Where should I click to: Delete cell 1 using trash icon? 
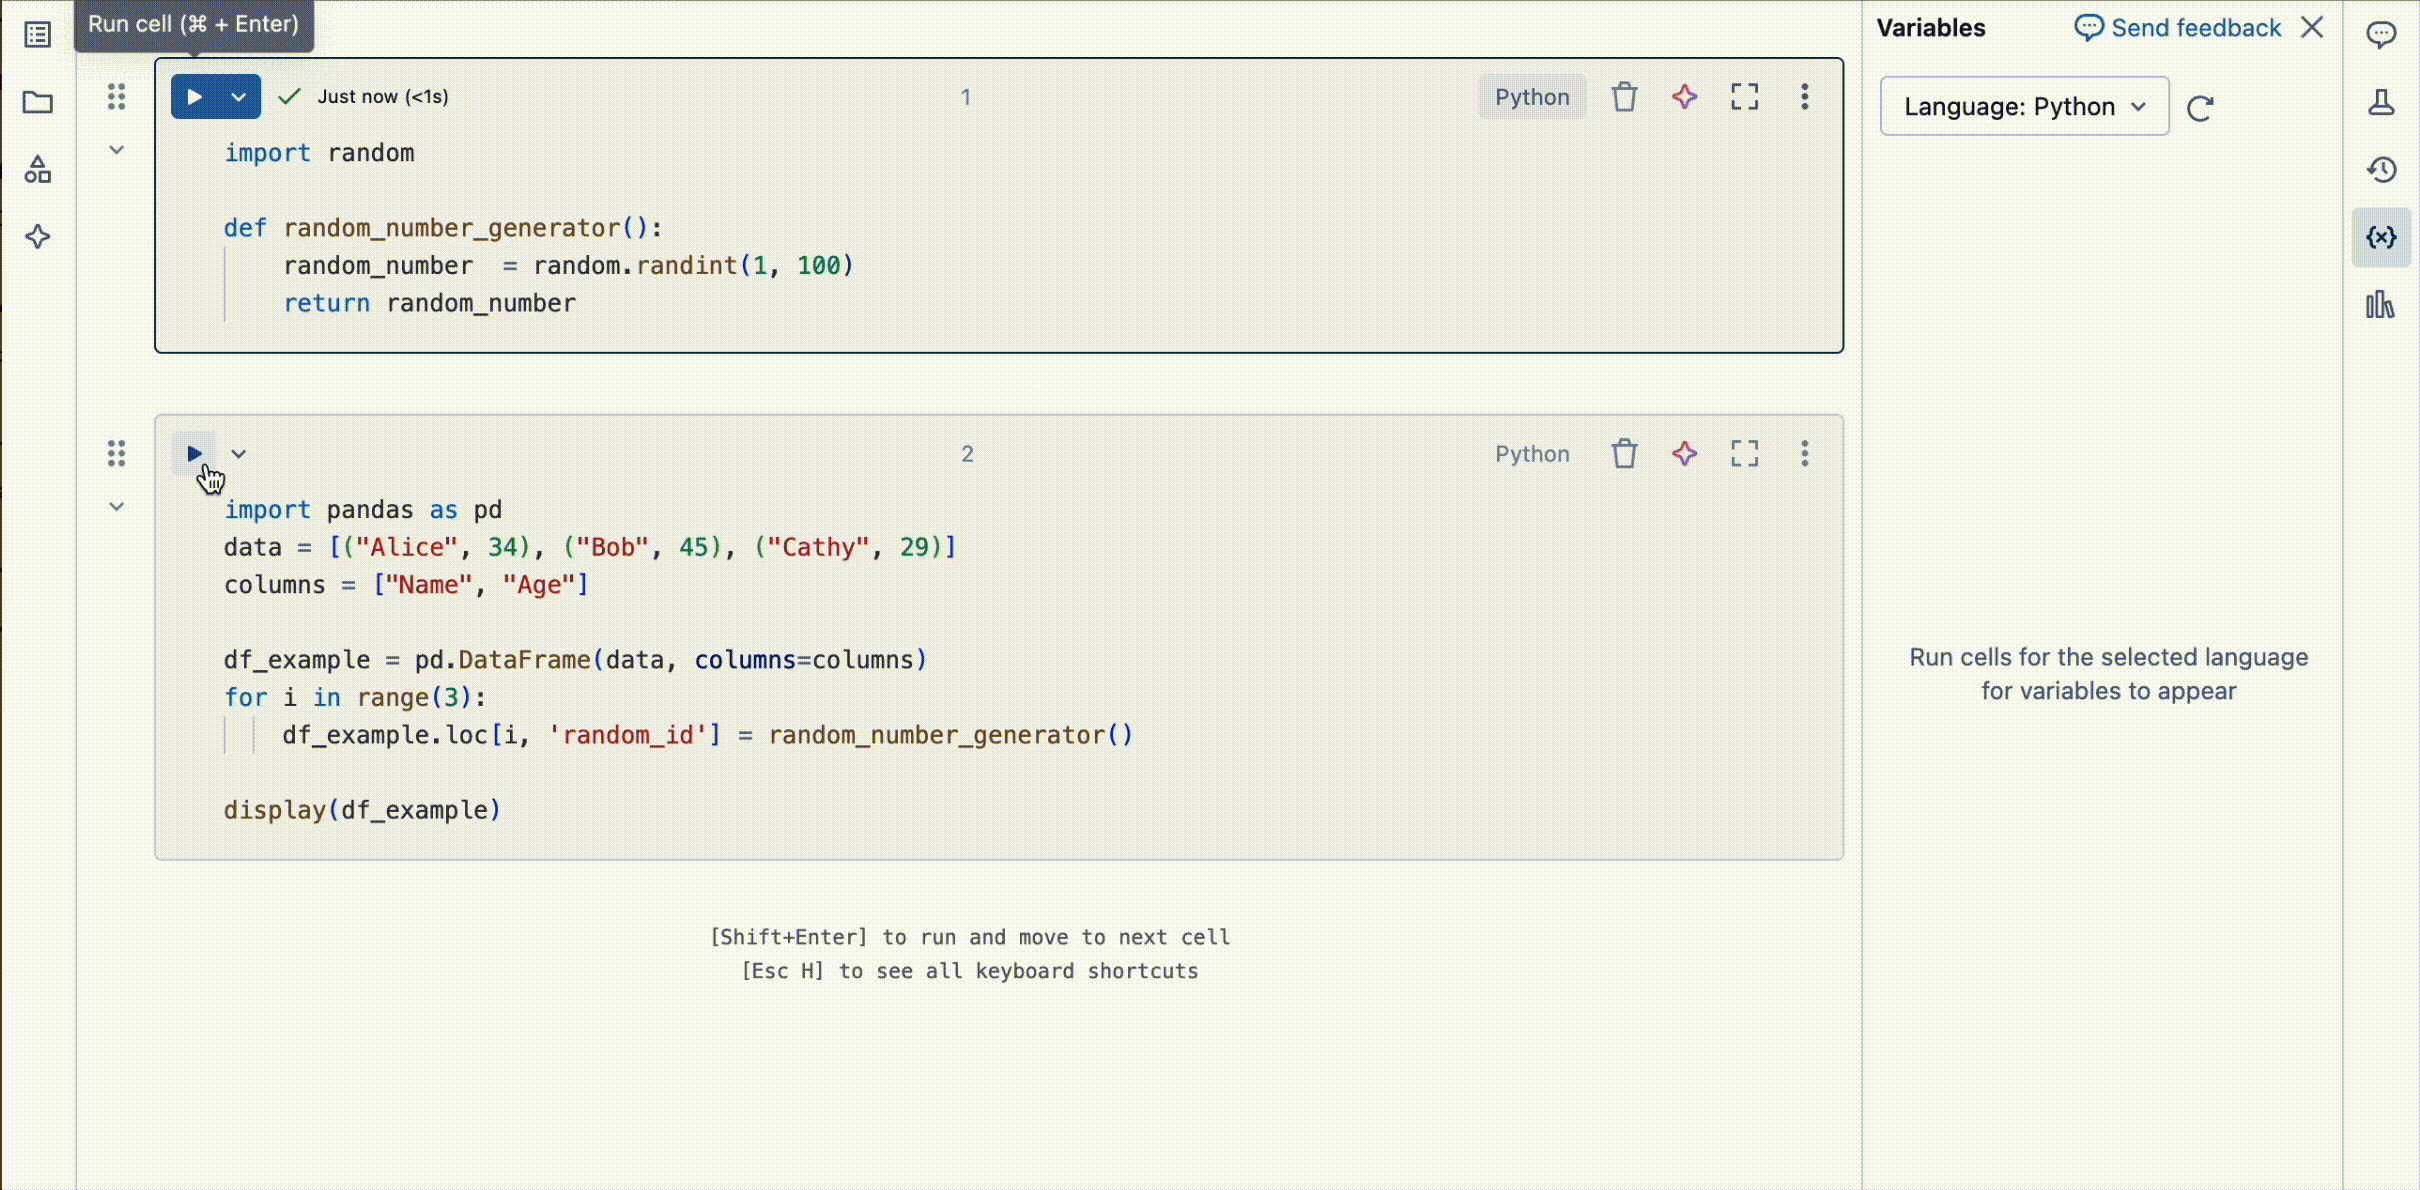[x=1624, y=97]
